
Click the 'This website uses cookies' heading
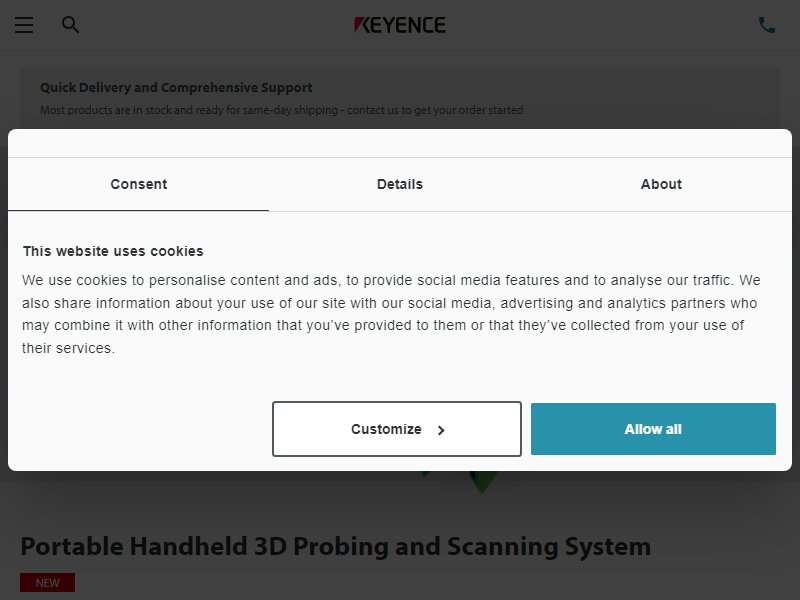click(113, 251)
